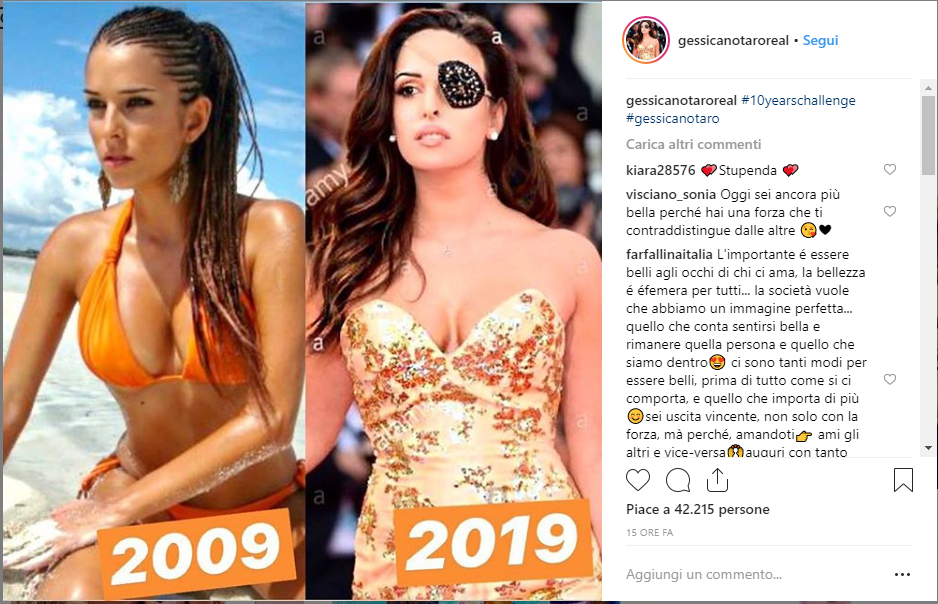The image size is (938, 604).
Task: Click the scrollbar down arrow in comments
Action: [928, 448]
